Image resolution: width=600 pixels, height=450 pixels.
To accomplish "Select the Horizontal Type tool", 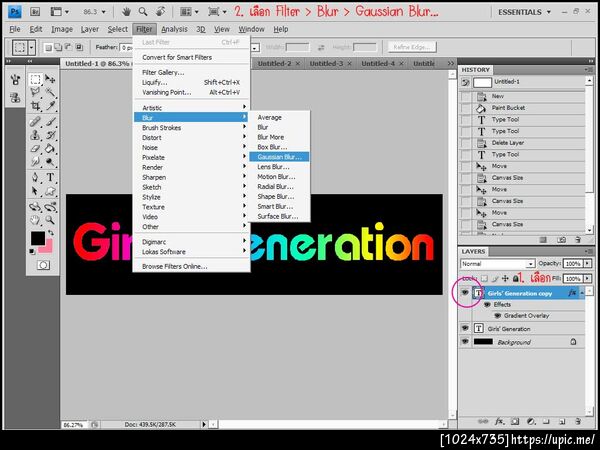I will coord(50,178).
